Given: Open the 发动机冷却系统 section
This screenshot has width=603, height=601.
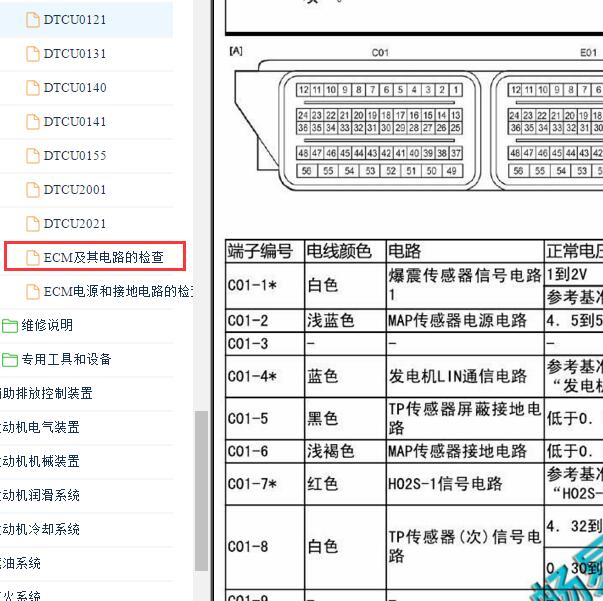Looking at the screenshot, I should click(40, 529).
